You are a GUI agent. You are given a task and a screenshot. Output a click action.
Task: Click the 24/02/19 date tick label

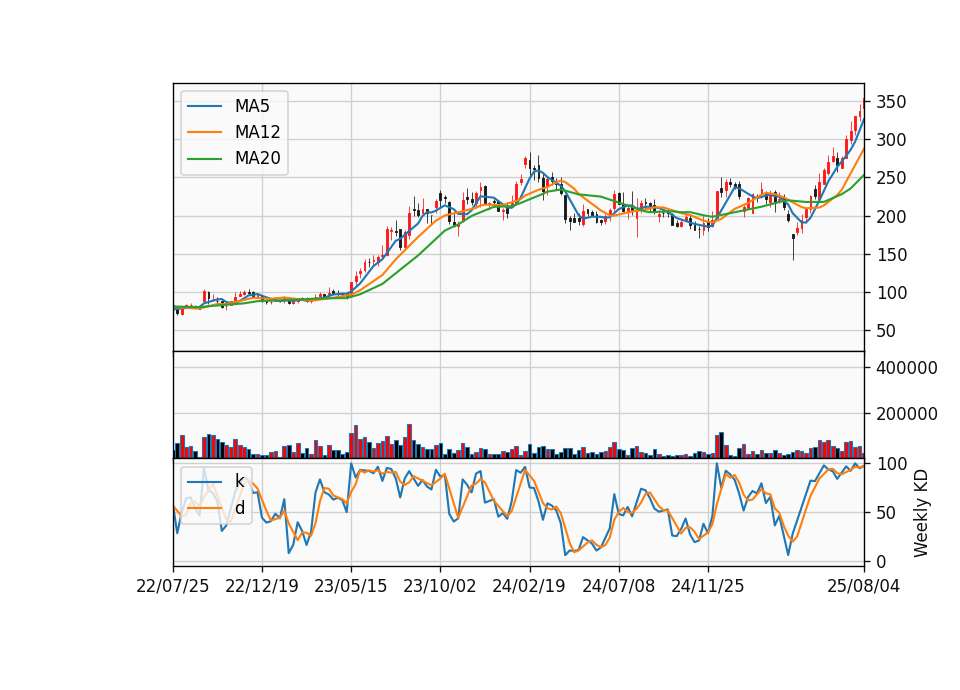pyautogui.click(x=529, y=586)
